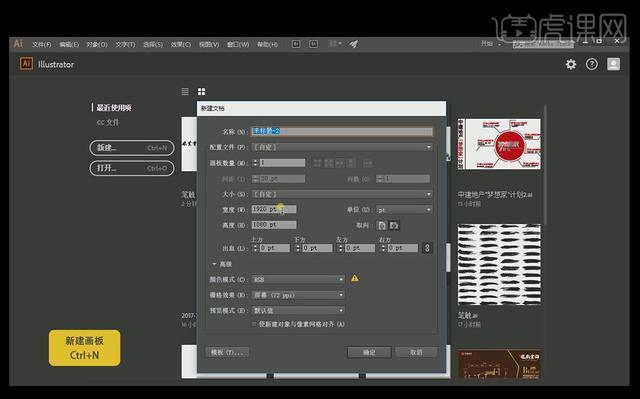Toggle the bleed link chain icon
Screen dimensions: 640x399
click(x=427, y=248)
